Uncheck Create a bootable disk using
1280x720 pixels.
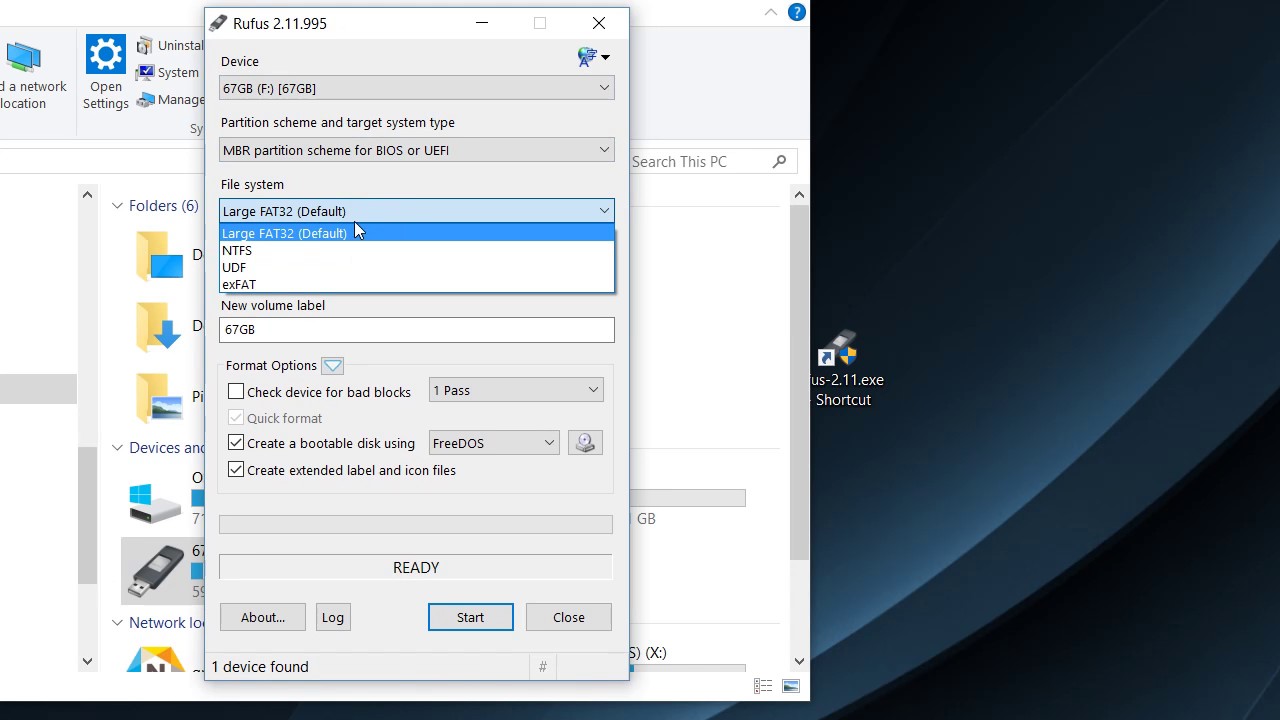(x=235, y=442)
